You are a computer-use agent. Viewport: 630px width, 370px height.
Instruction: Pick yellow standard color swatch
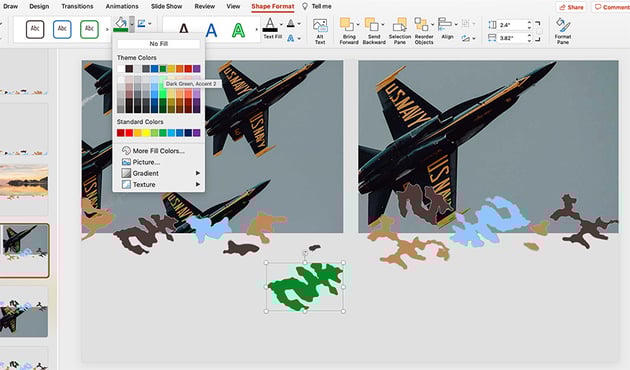coord(146,133)
